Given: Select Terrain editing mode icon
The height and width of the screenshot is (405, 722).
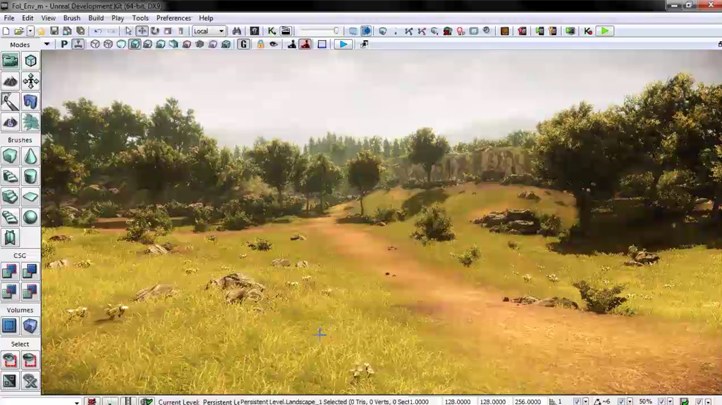Looking at the screenshot, I should (x=10, y=81).
